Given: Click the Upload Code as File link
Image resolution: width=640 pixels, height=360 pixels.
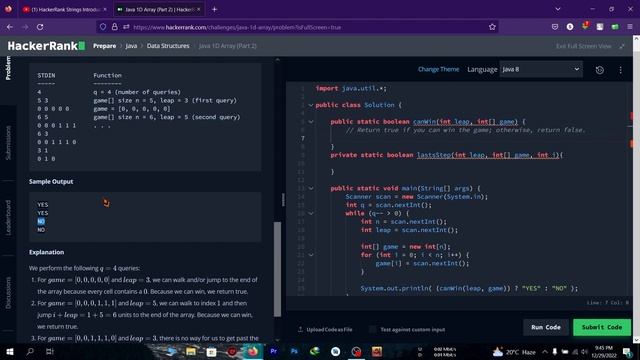Looking at the screenshot, I should 325,329.
